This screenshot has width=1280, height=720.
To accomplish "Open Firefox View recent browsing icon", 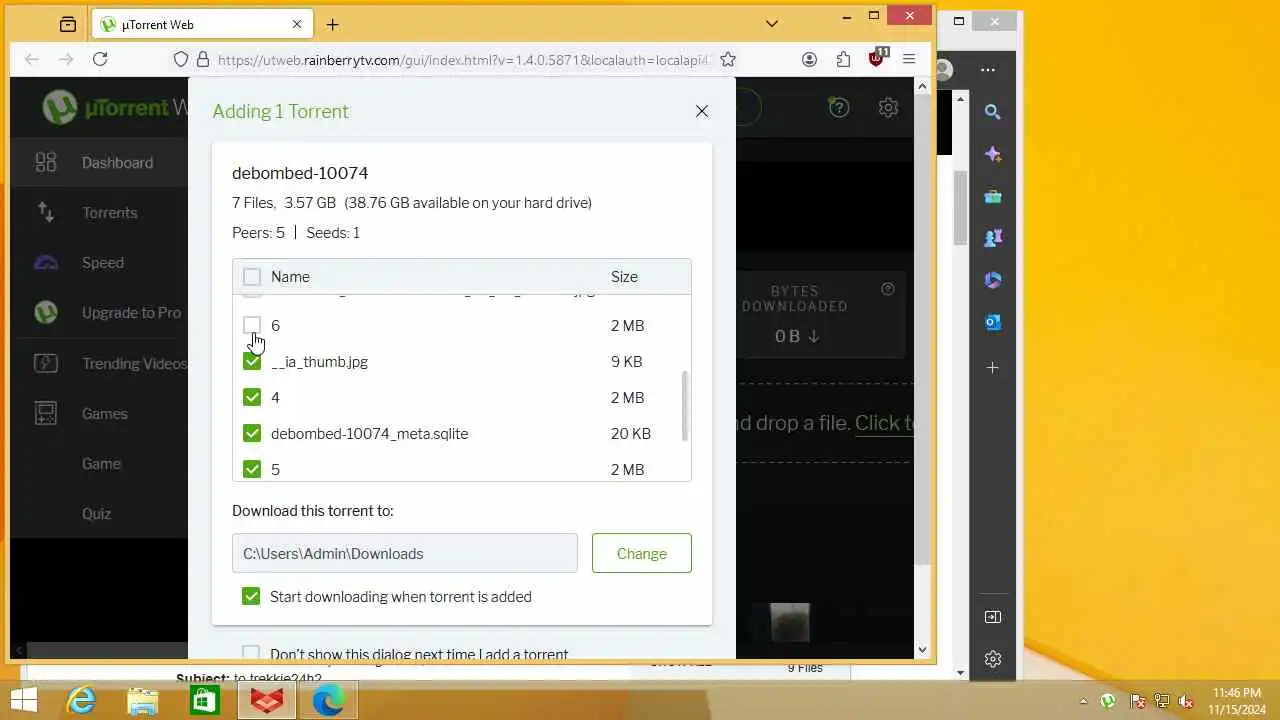I will coord(68,24).
